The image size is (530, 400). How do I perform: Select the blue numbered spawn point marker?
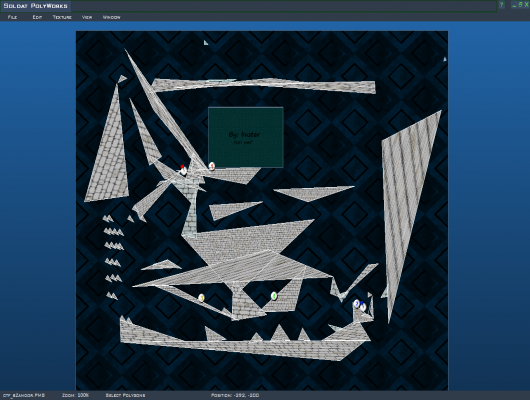point(356,304)
